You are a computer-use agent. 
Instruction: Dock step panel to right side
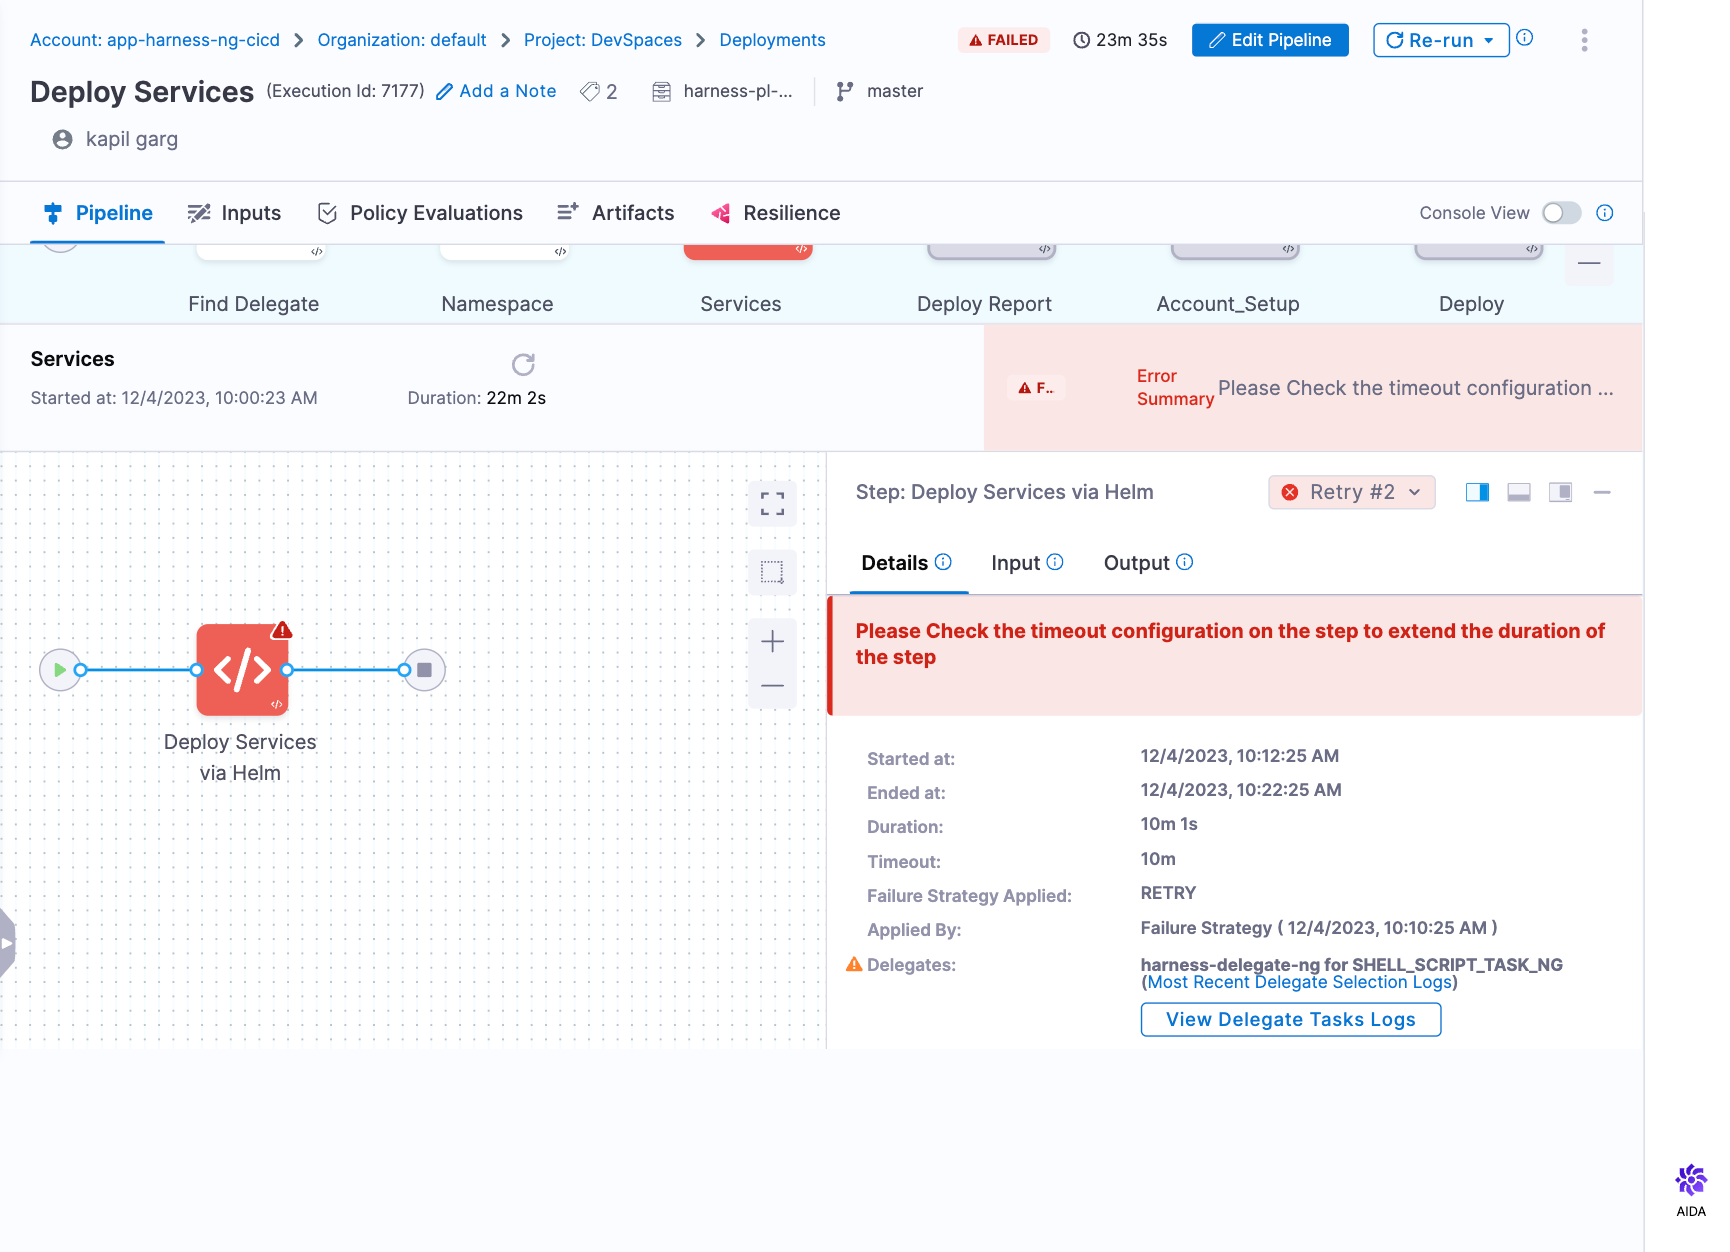(1477, 492)
